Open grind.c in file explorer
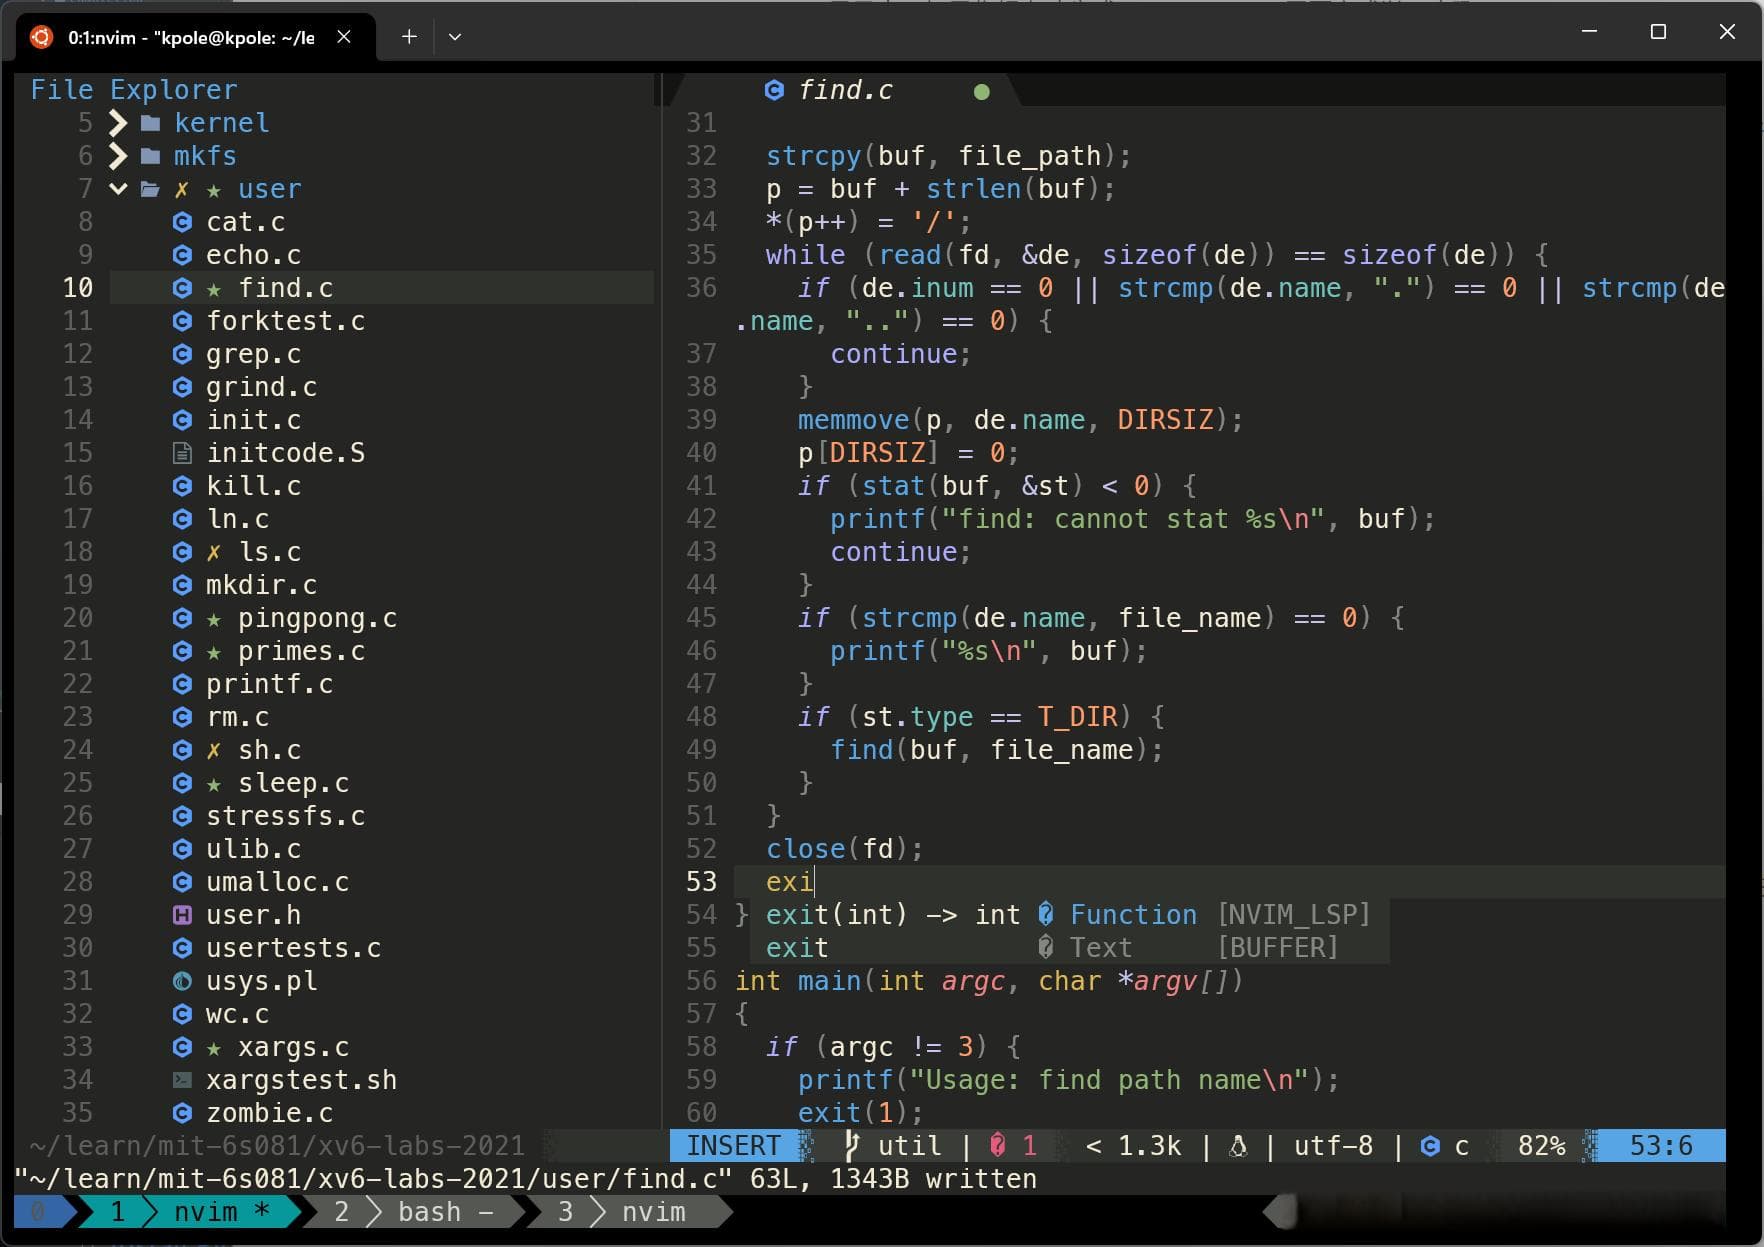This screenshot has height=1247, width=1764. [x=261, y=388]
